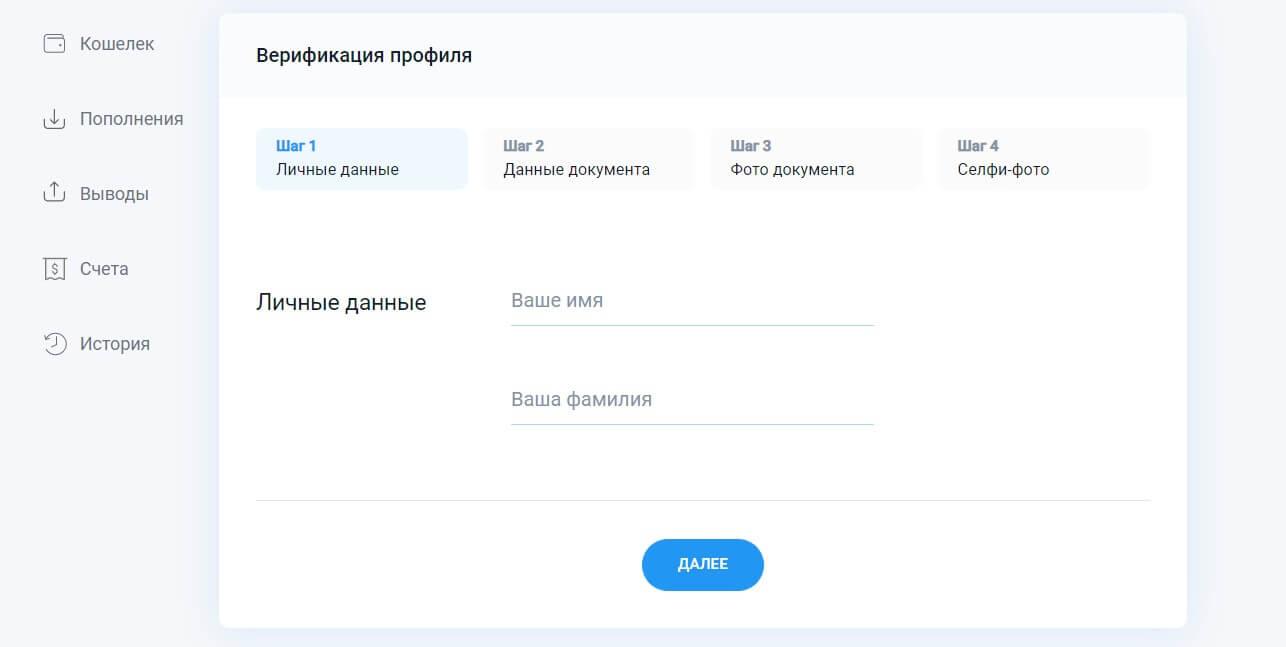1286x647 pixels.
Task: Focus the Ваше имя input field
Action: point(692,302)
